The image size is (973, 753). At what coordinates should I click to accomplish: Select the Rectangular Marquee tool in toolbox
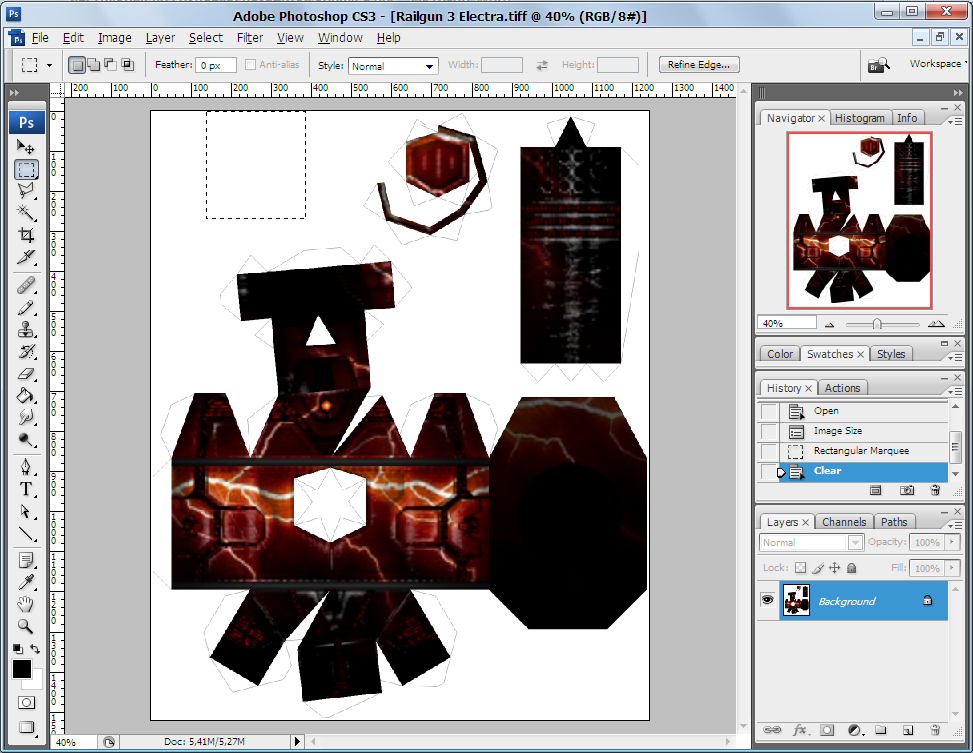(x=26, y=169)
